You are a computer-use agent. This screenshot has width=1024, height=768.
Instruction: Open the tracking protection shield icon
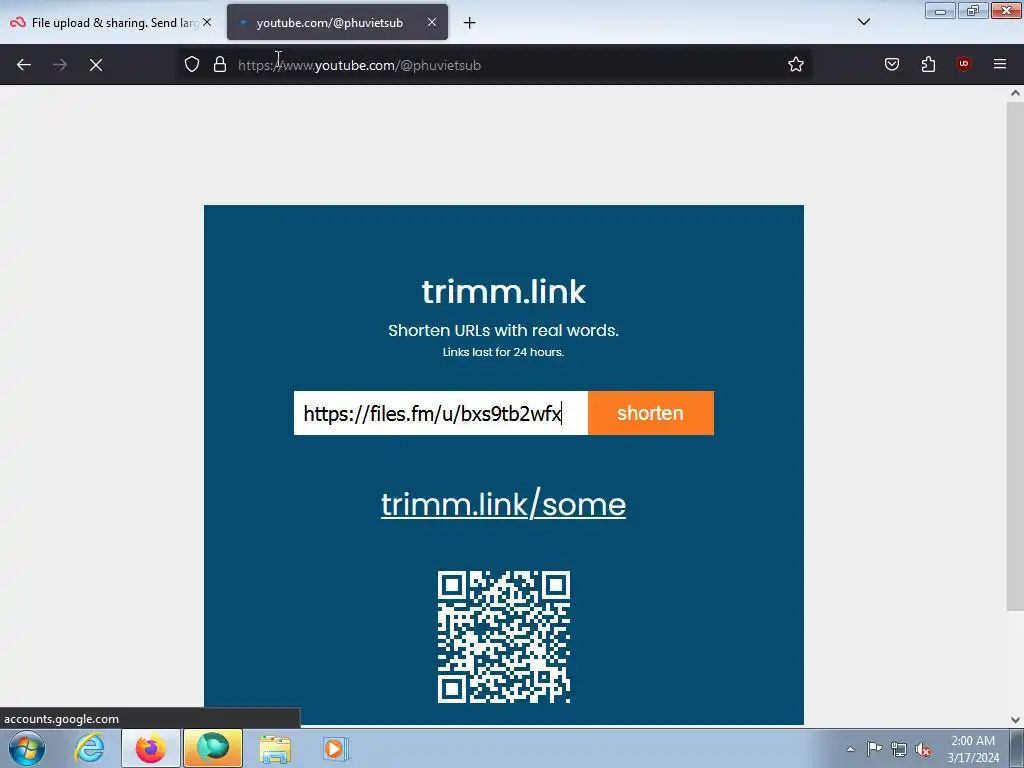191,64
